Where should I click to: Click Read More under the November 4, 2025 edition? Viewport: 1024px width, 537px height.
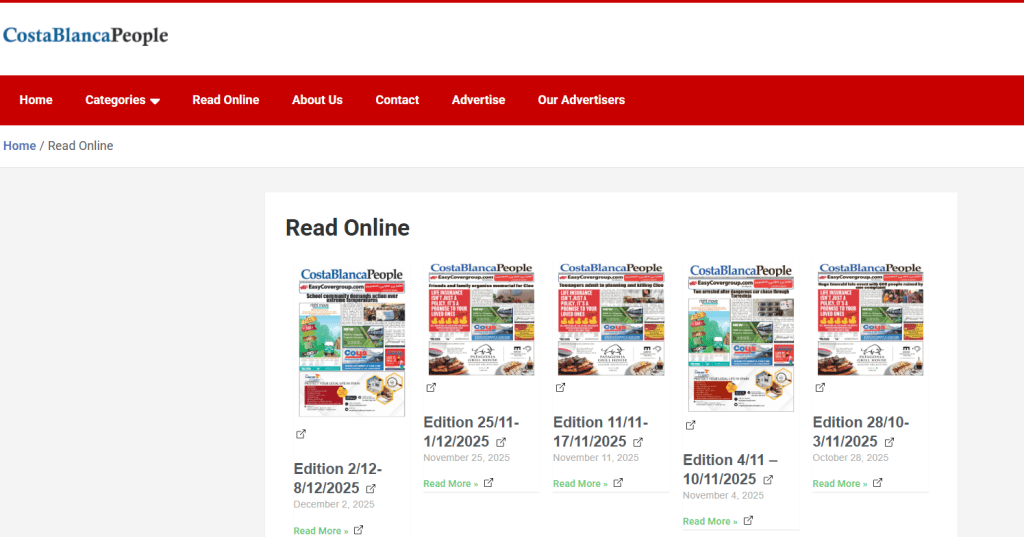[x=710, y=521]
